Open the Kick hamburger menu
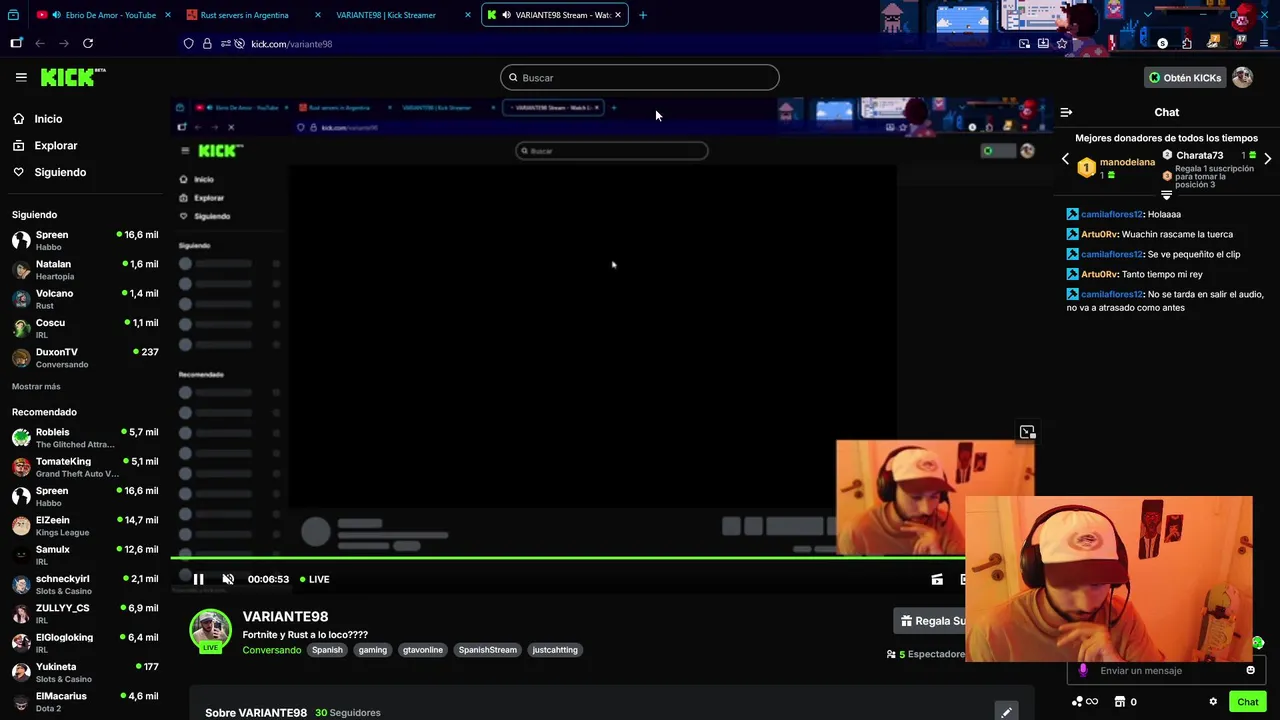This screenshot has height=720, width=1280. (21, 77)
